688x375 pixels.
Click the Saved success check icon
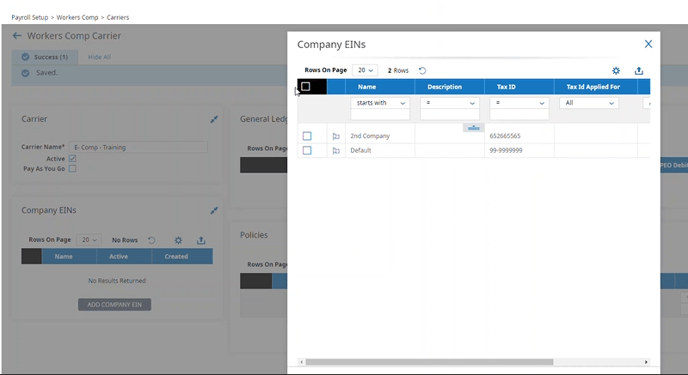click(x=25, y=73)
